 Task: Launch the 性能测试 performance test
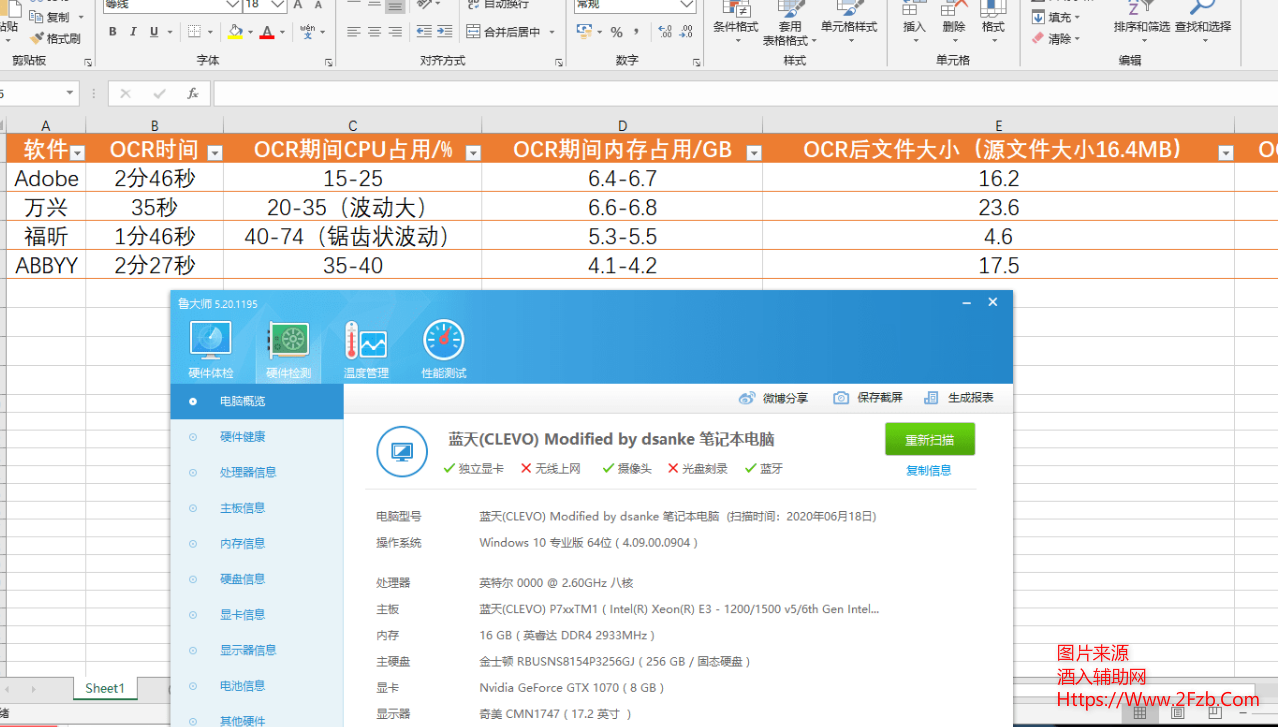(x=443, y=349)
